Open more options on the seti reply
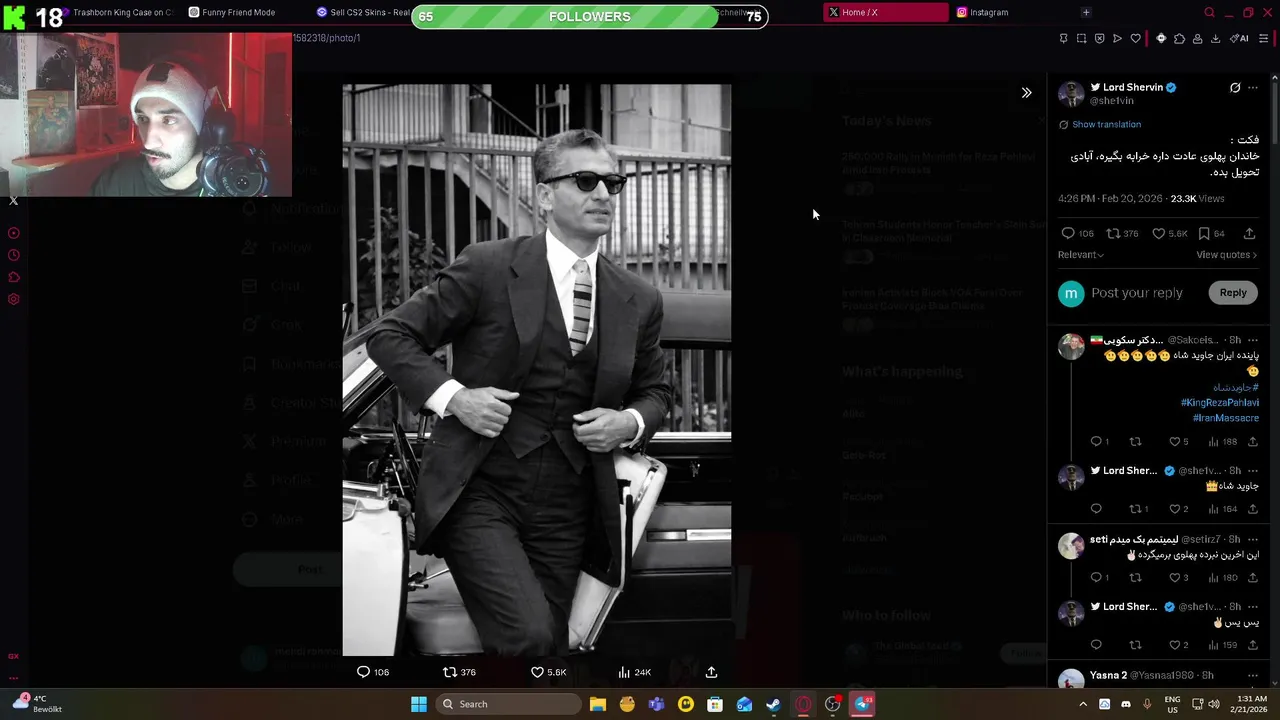Image resolution: width=1280 pixels, height=720 pixels. tap(1253, 540)
